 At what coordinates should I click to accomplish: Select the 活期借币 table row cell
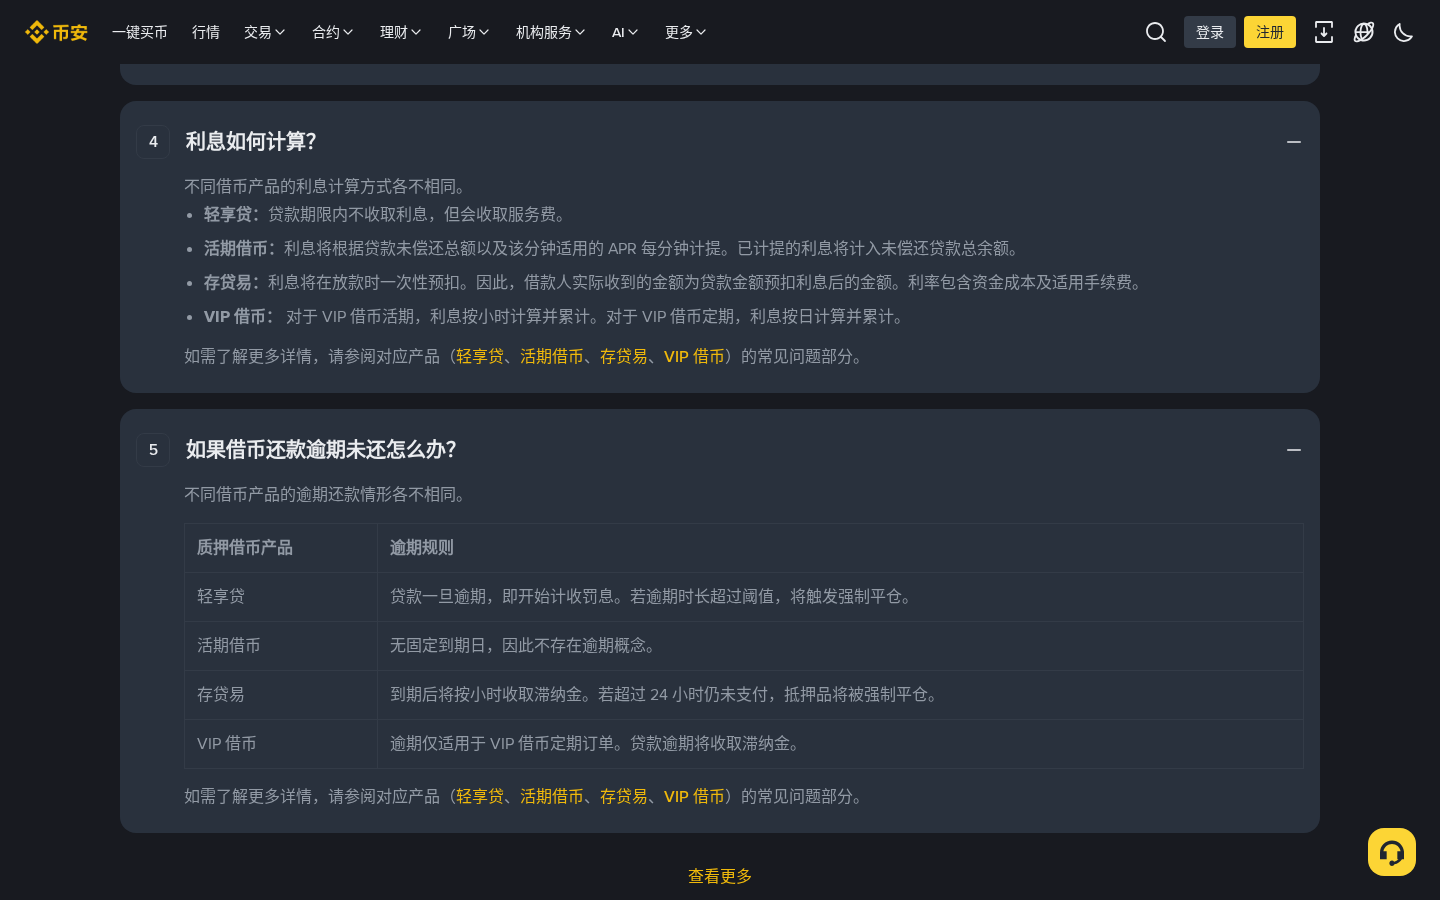281,646
